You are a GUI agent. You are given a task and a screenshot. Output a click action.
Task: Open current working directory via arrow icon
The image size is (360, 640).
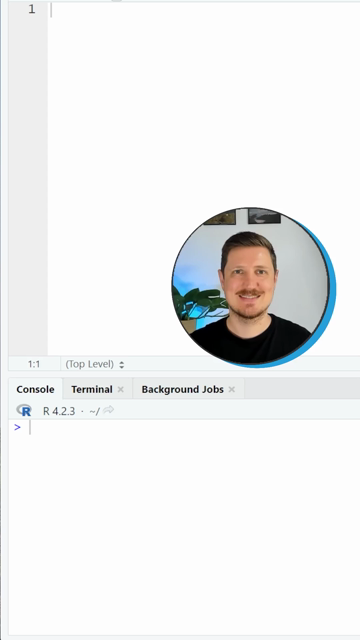108,410
